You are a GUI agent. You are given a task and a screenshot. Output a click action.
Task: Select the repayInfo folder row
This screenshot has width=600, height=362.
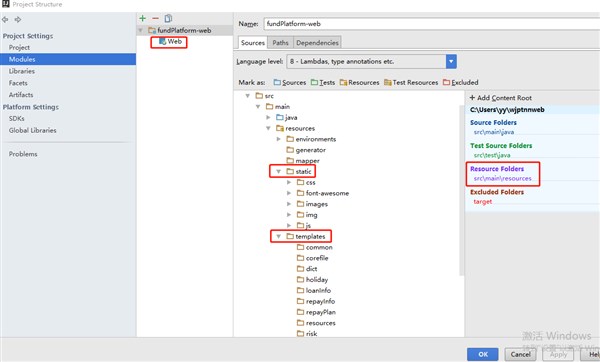[316, 301]
